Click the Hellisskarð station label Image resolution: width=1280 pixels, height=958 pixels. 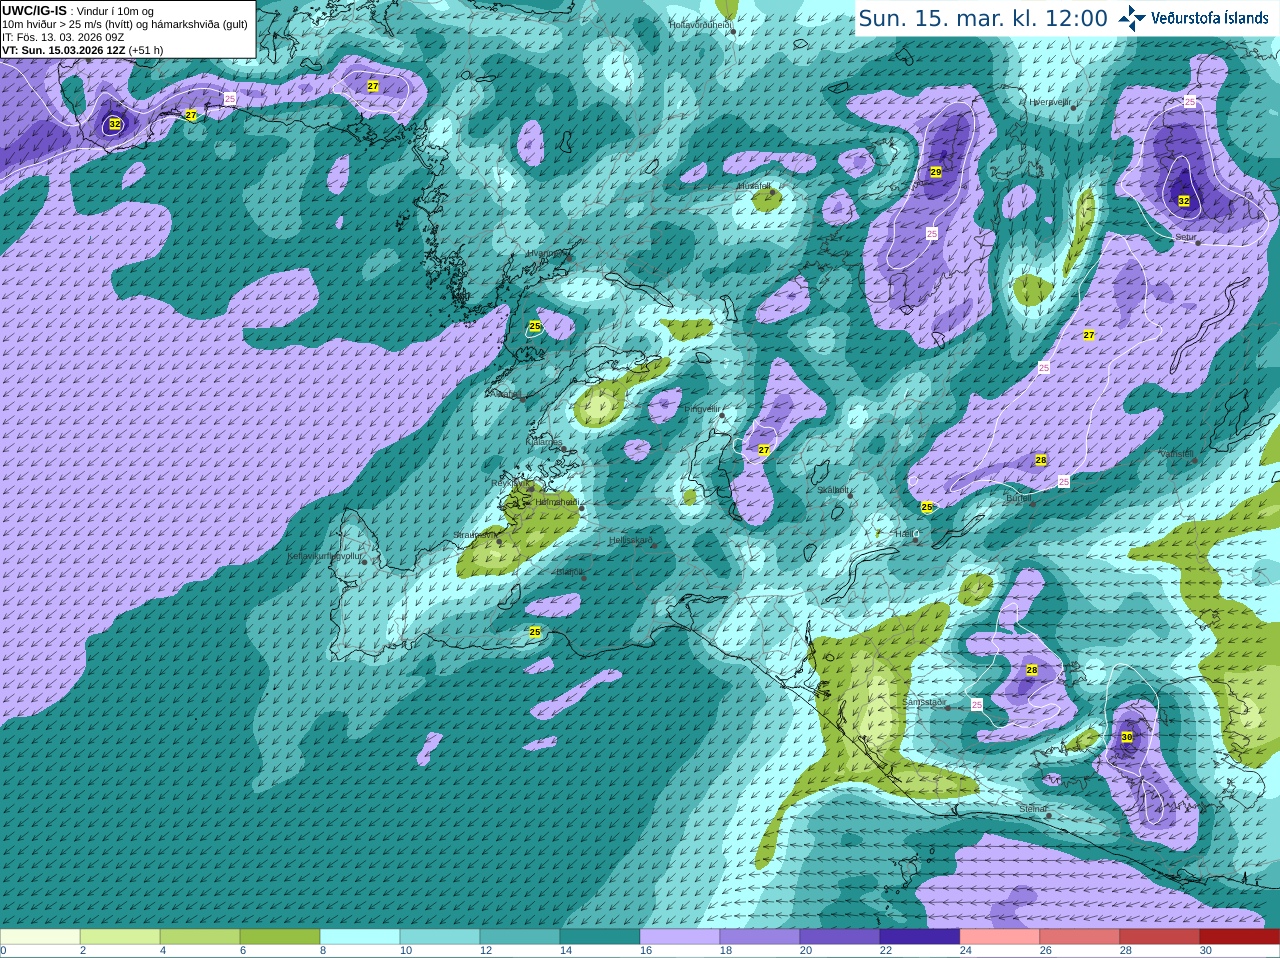coord(631,540)
